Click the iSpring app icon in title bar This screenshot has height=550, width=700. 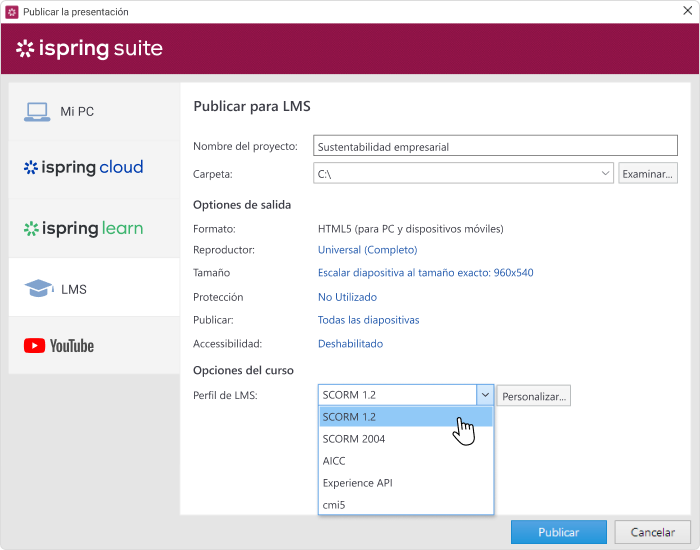point(12,12)
